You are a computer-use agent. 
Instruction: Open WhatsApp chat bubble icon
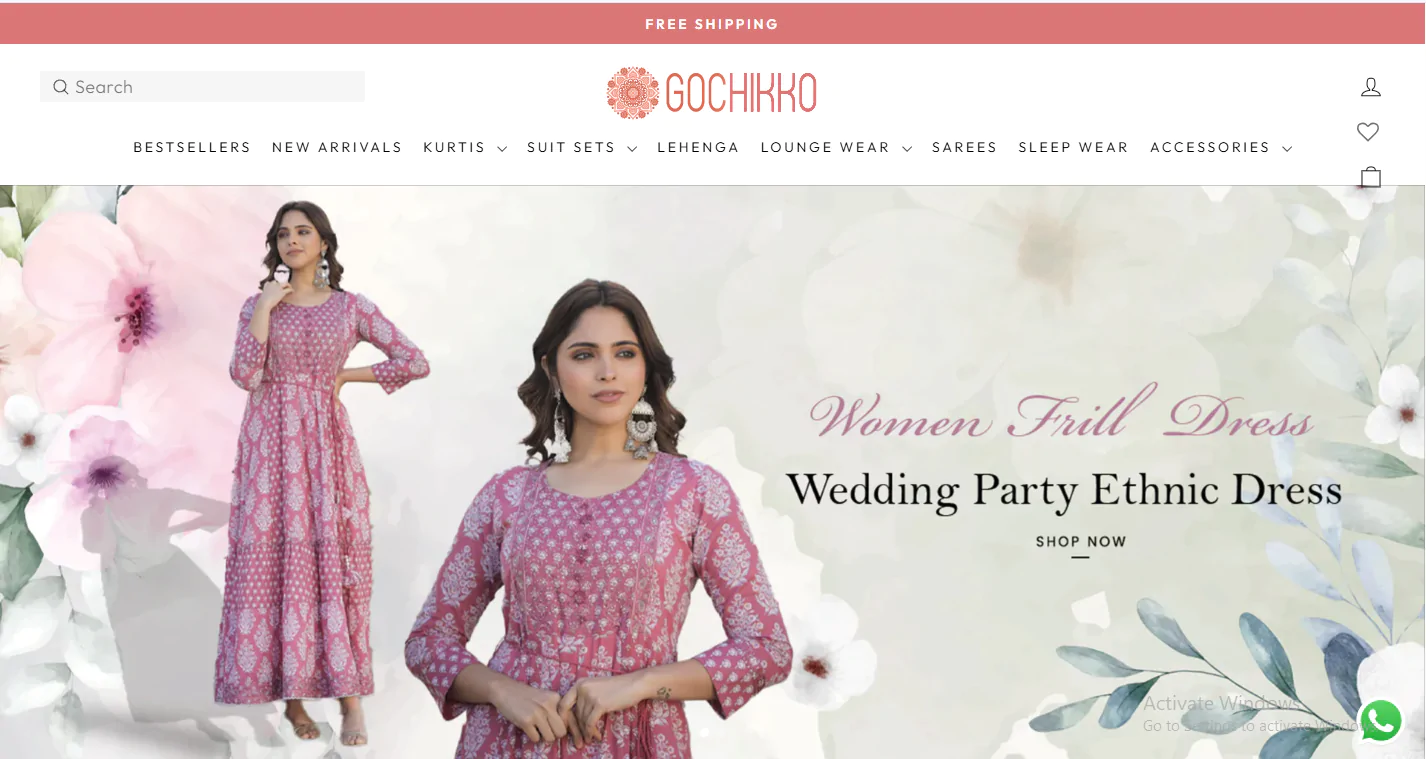point(1381,720)
